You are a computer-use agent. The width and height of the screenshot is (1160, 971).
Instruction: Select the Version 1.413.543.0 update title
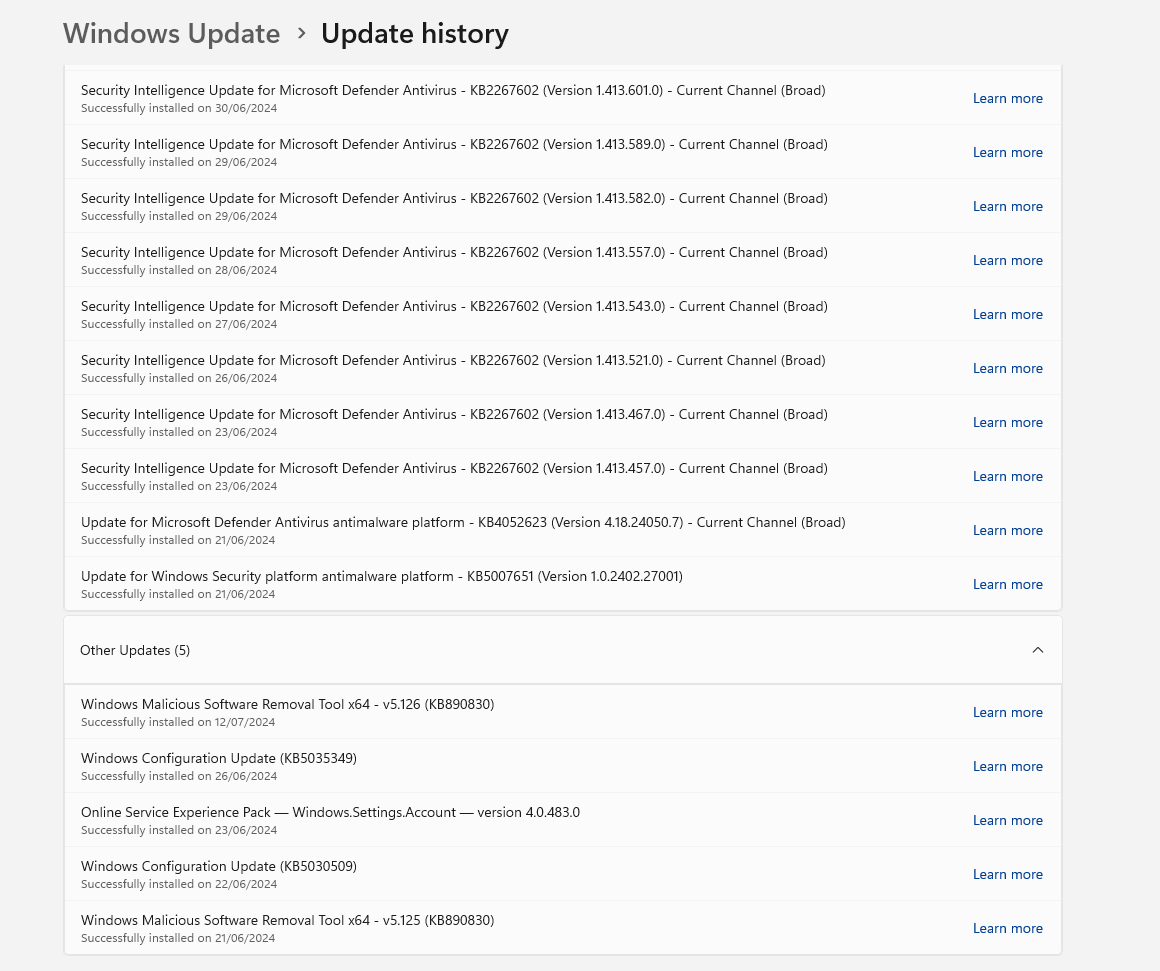pyautogui.click(x=454, y=306)
